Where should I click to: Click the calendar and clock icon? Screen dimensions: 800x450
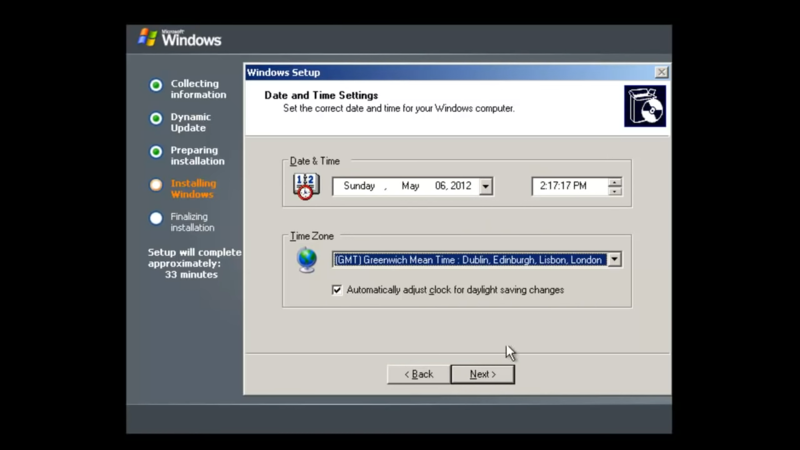click(x=306, y=186)
